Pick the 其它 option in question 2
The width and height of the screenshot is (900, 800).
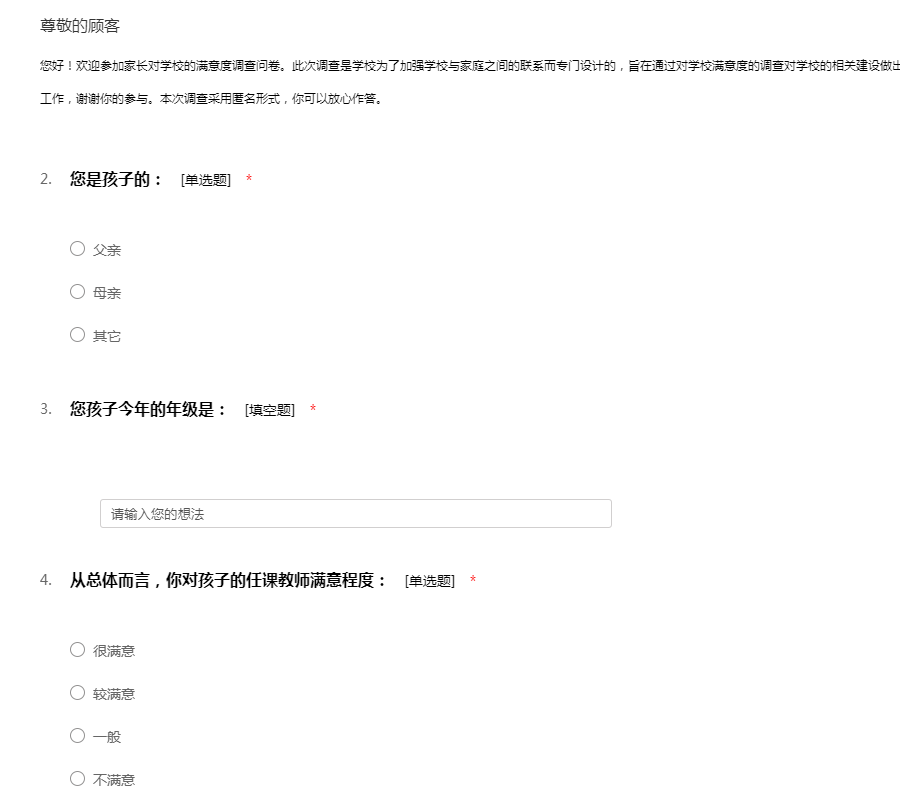coord(77,335)
